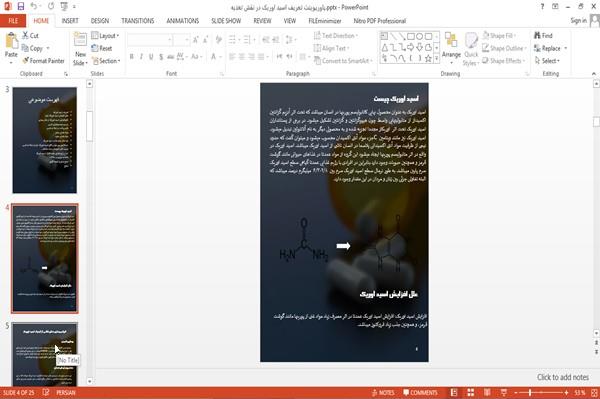This screenshot has width=600, height=399.
Task: Toggle center text alignment
Action: pyautogui.click(x=242, y=57)
